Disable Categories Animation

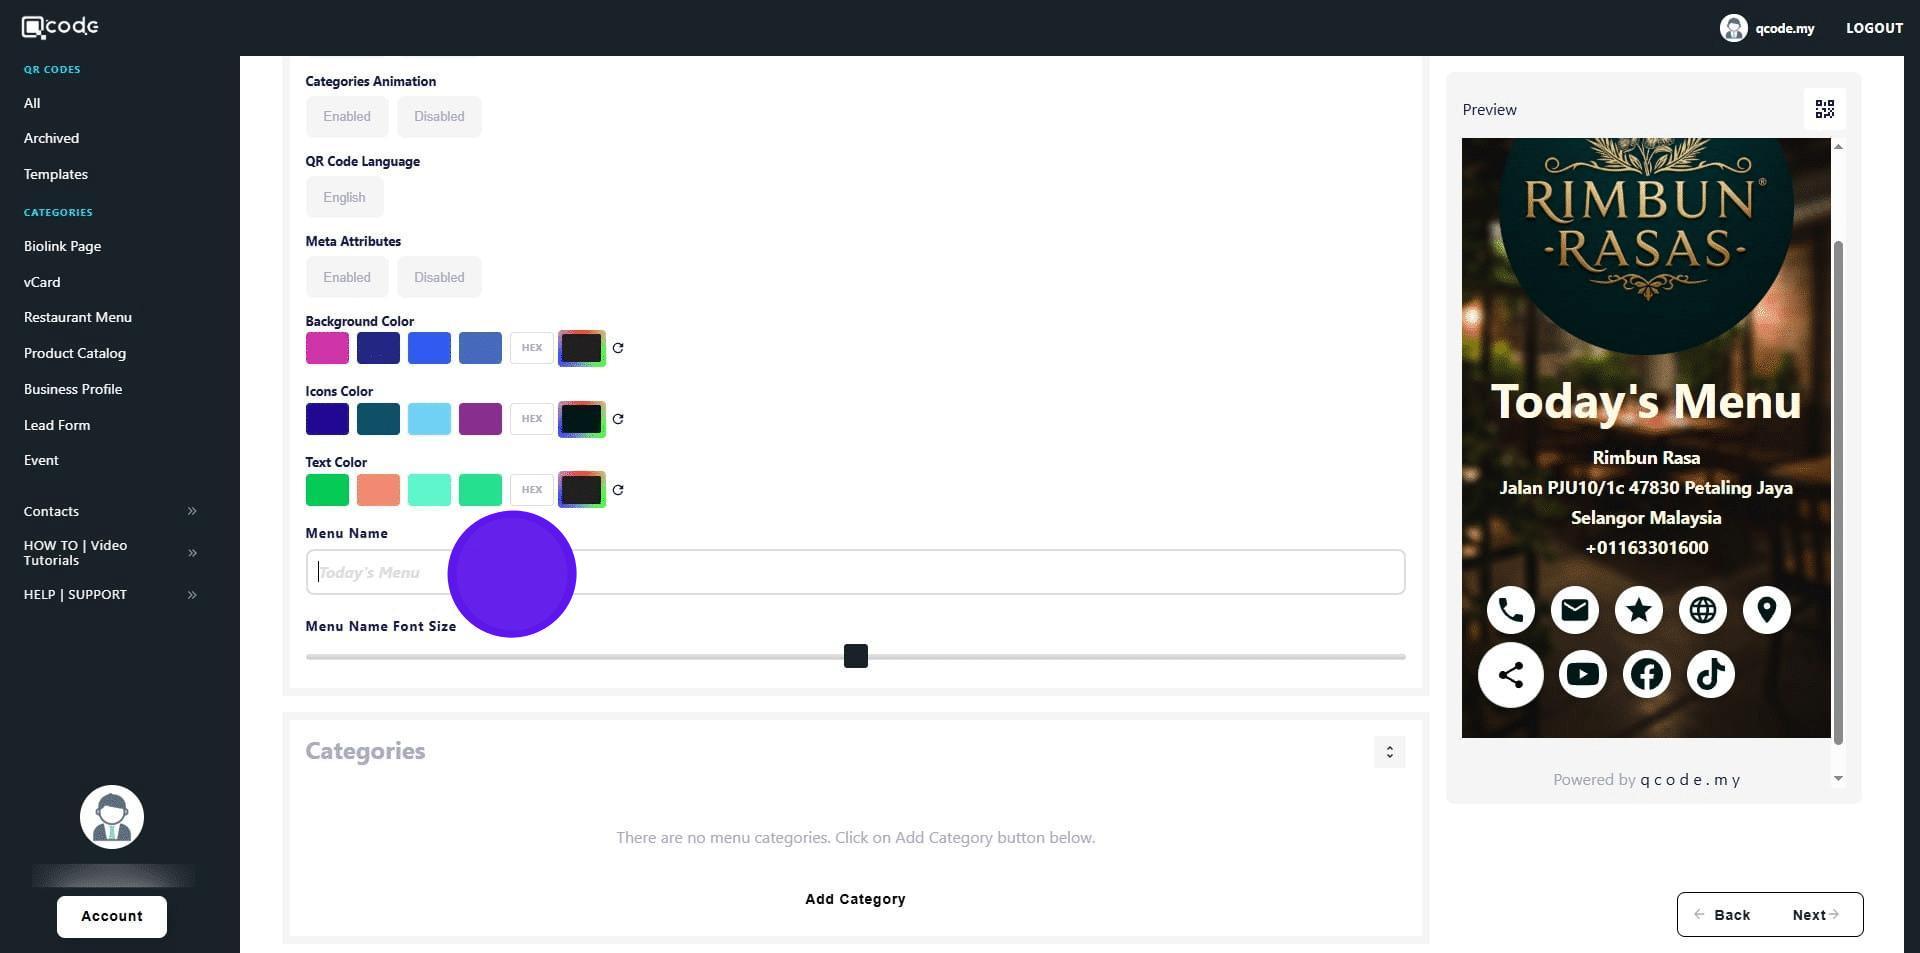click(439, 117)
